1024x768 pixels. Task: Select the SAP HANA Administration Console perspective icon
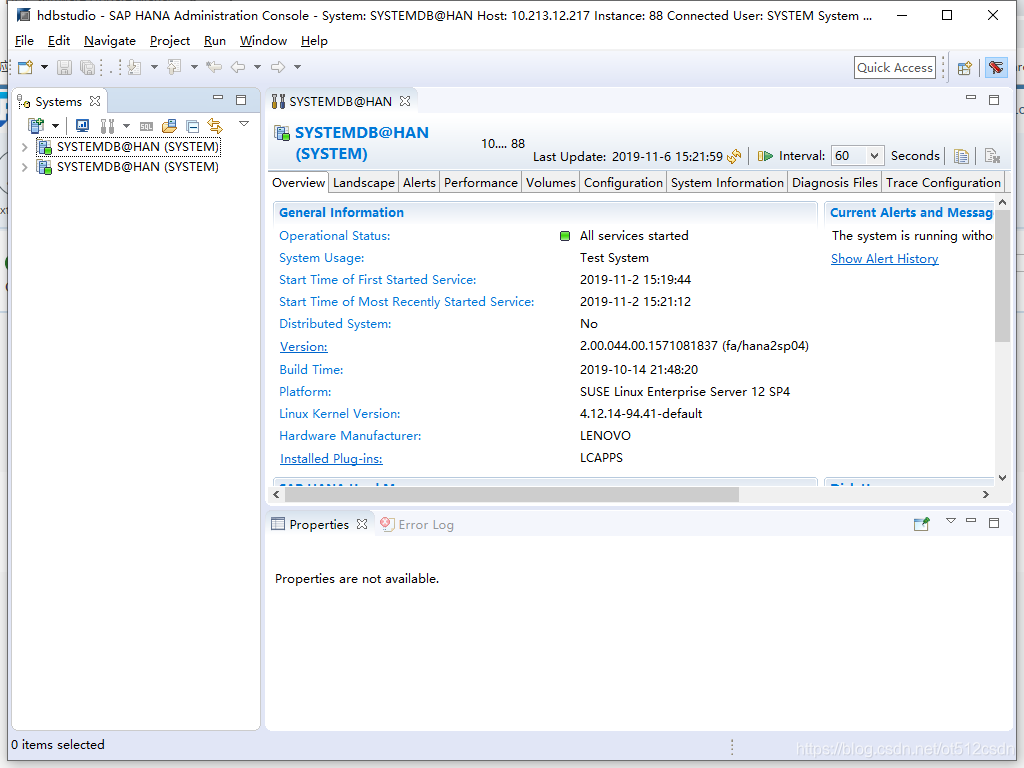pos(996,67)
